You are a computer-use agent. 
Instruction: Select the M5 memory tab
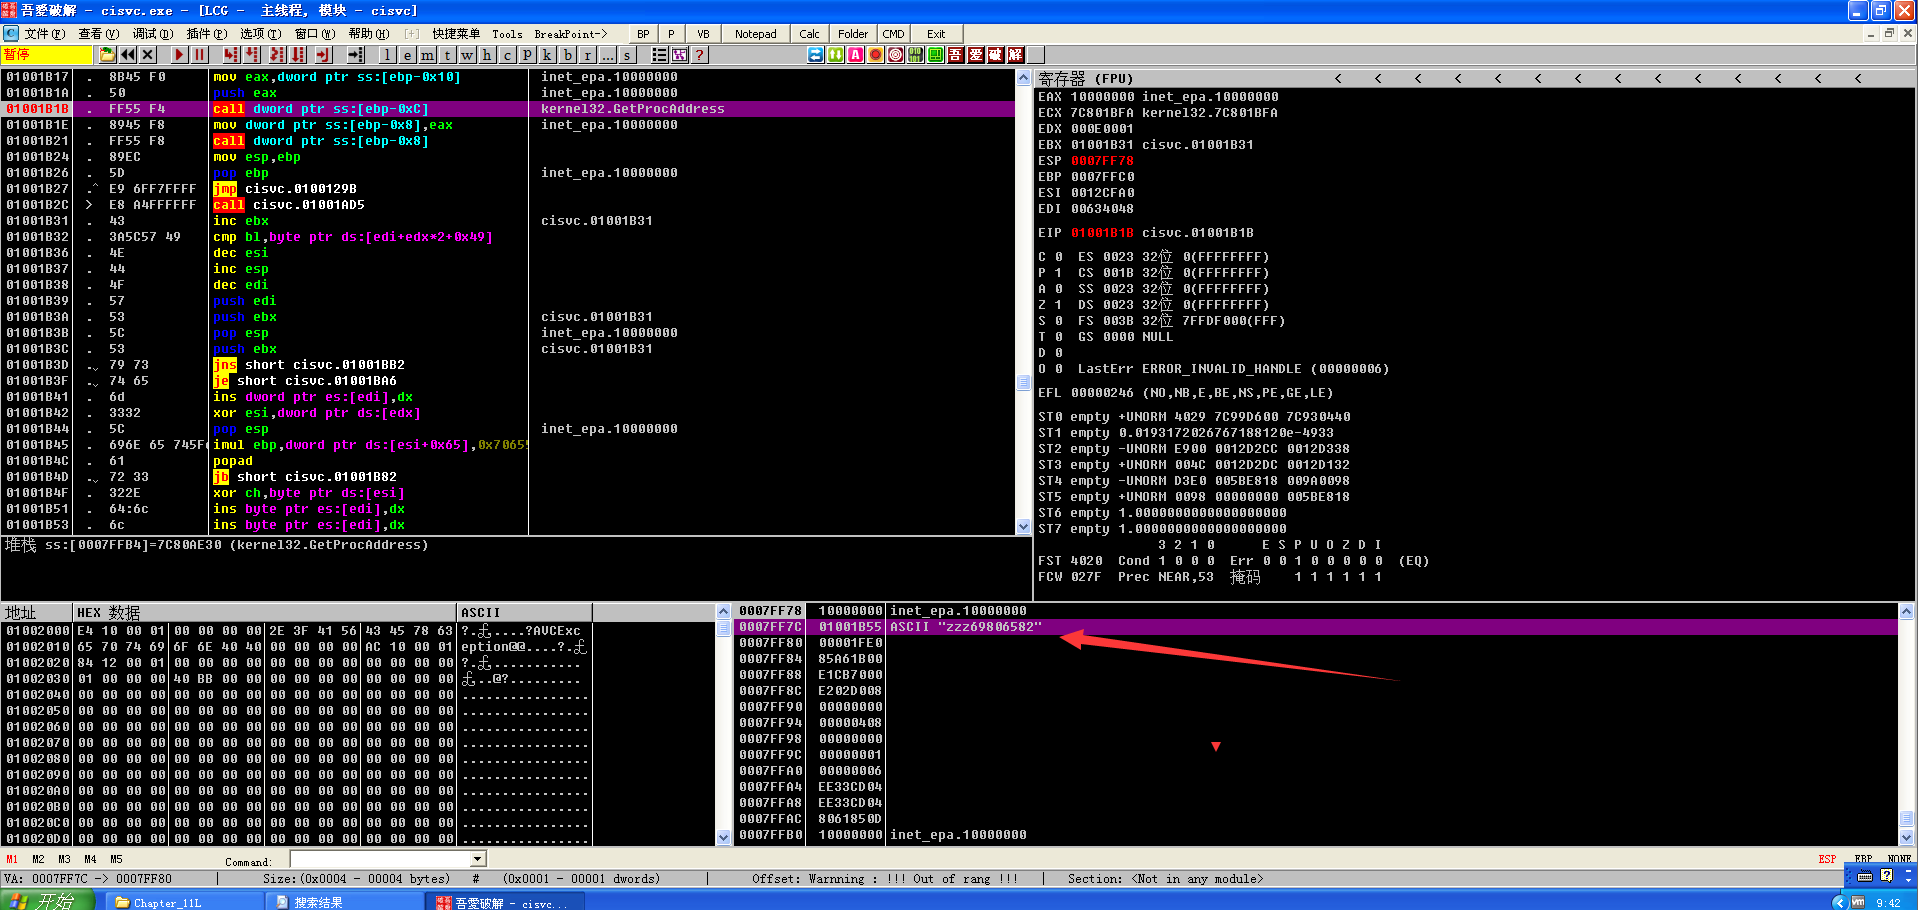tap(116, 859)
